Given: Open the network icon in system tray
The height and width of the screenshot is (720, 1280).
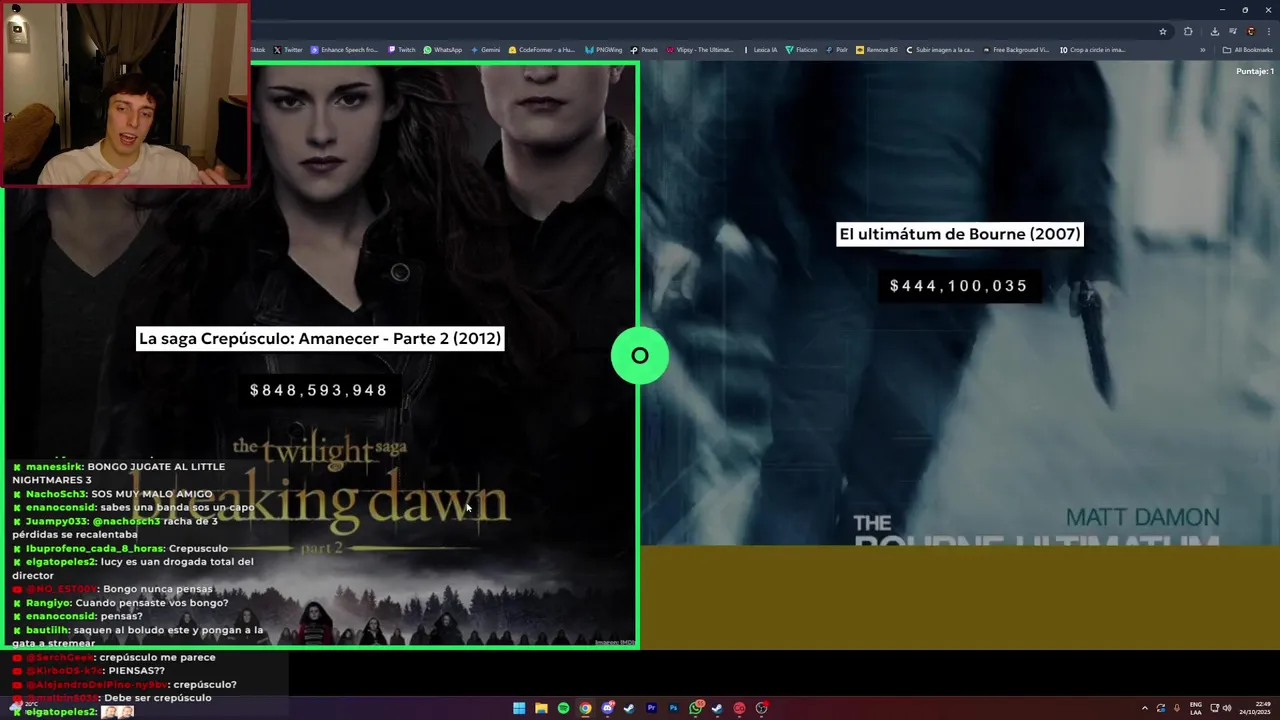Looking at the screenshot, I should click(x=1214, y=708).
